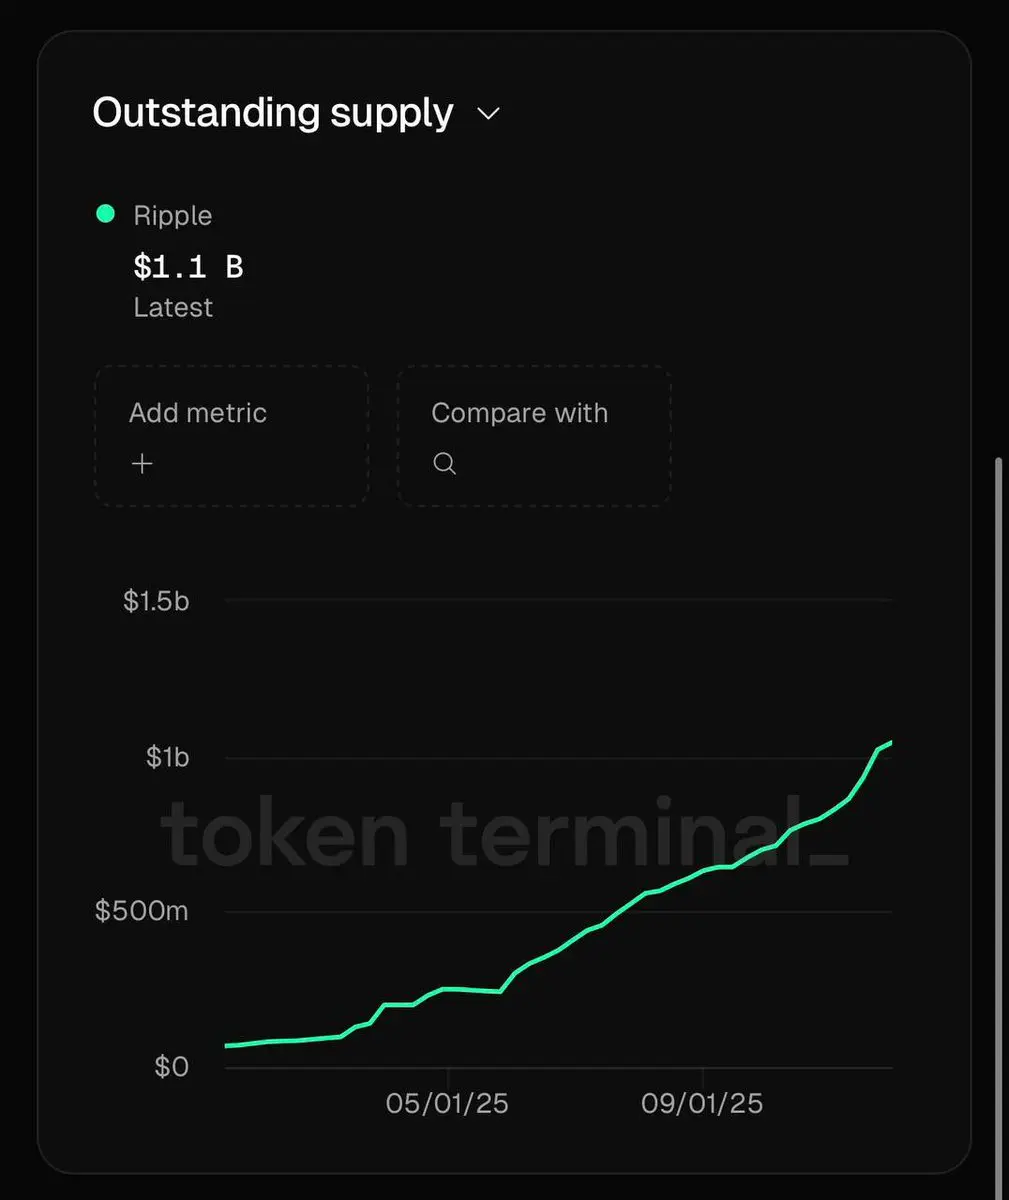Open the Add metric box

pos(231,436)
